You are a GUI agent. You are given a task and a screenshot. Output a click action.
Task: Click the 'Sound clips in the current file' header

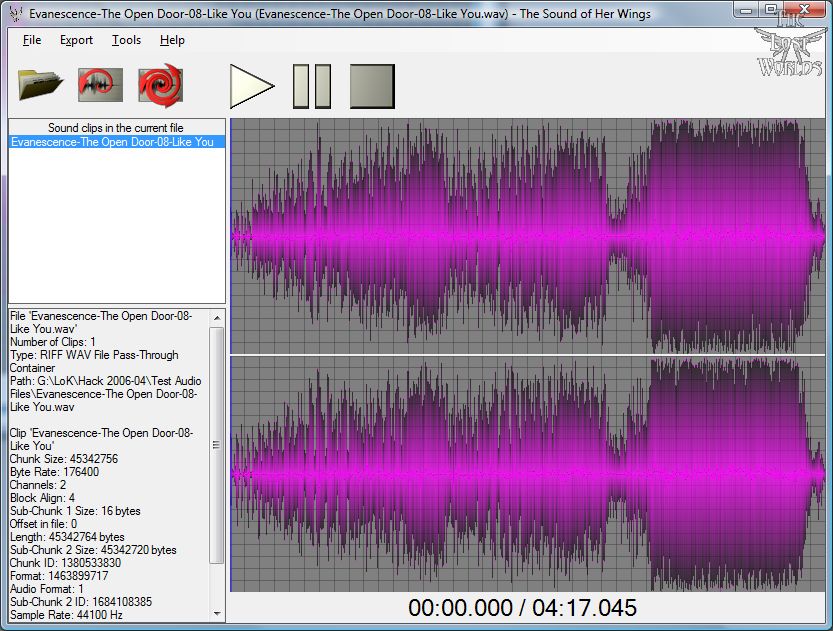point(116,127)
